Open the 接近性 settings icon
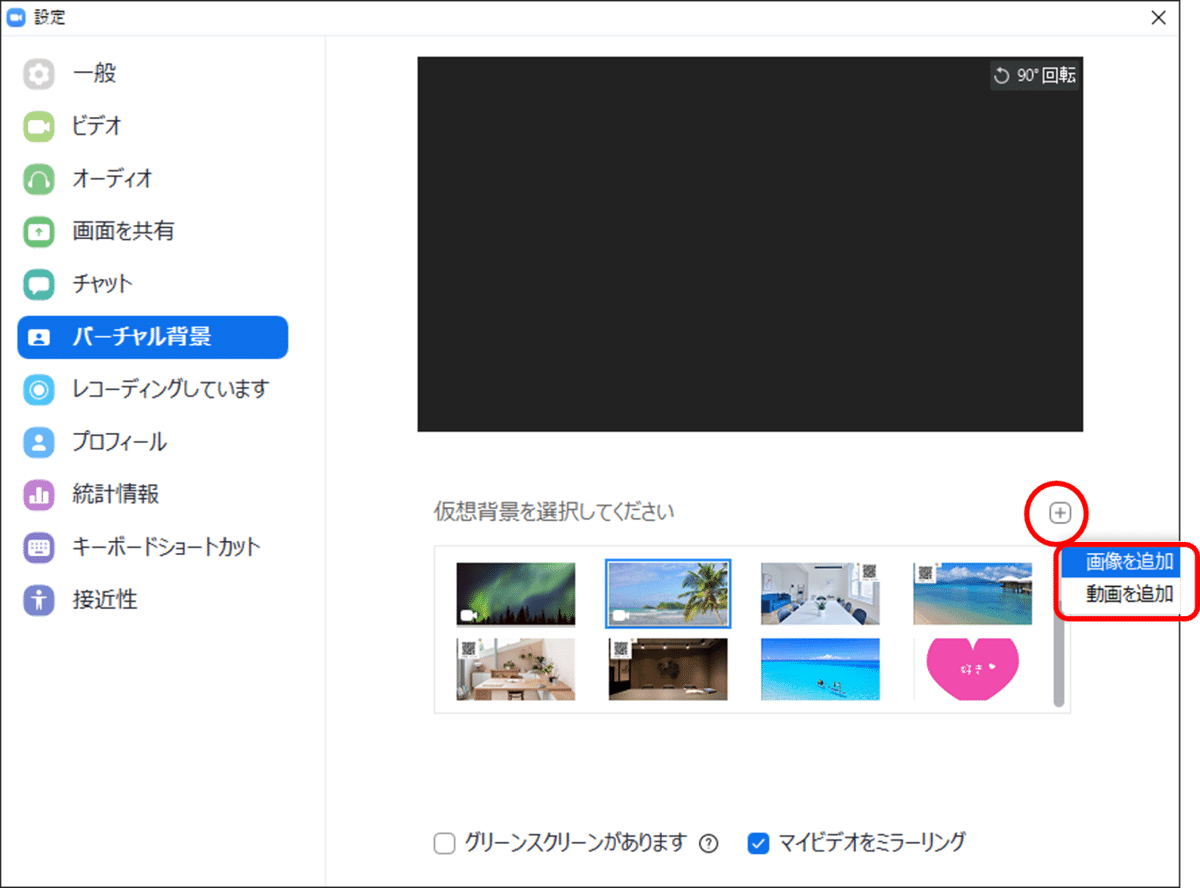 tap(38, 600)
